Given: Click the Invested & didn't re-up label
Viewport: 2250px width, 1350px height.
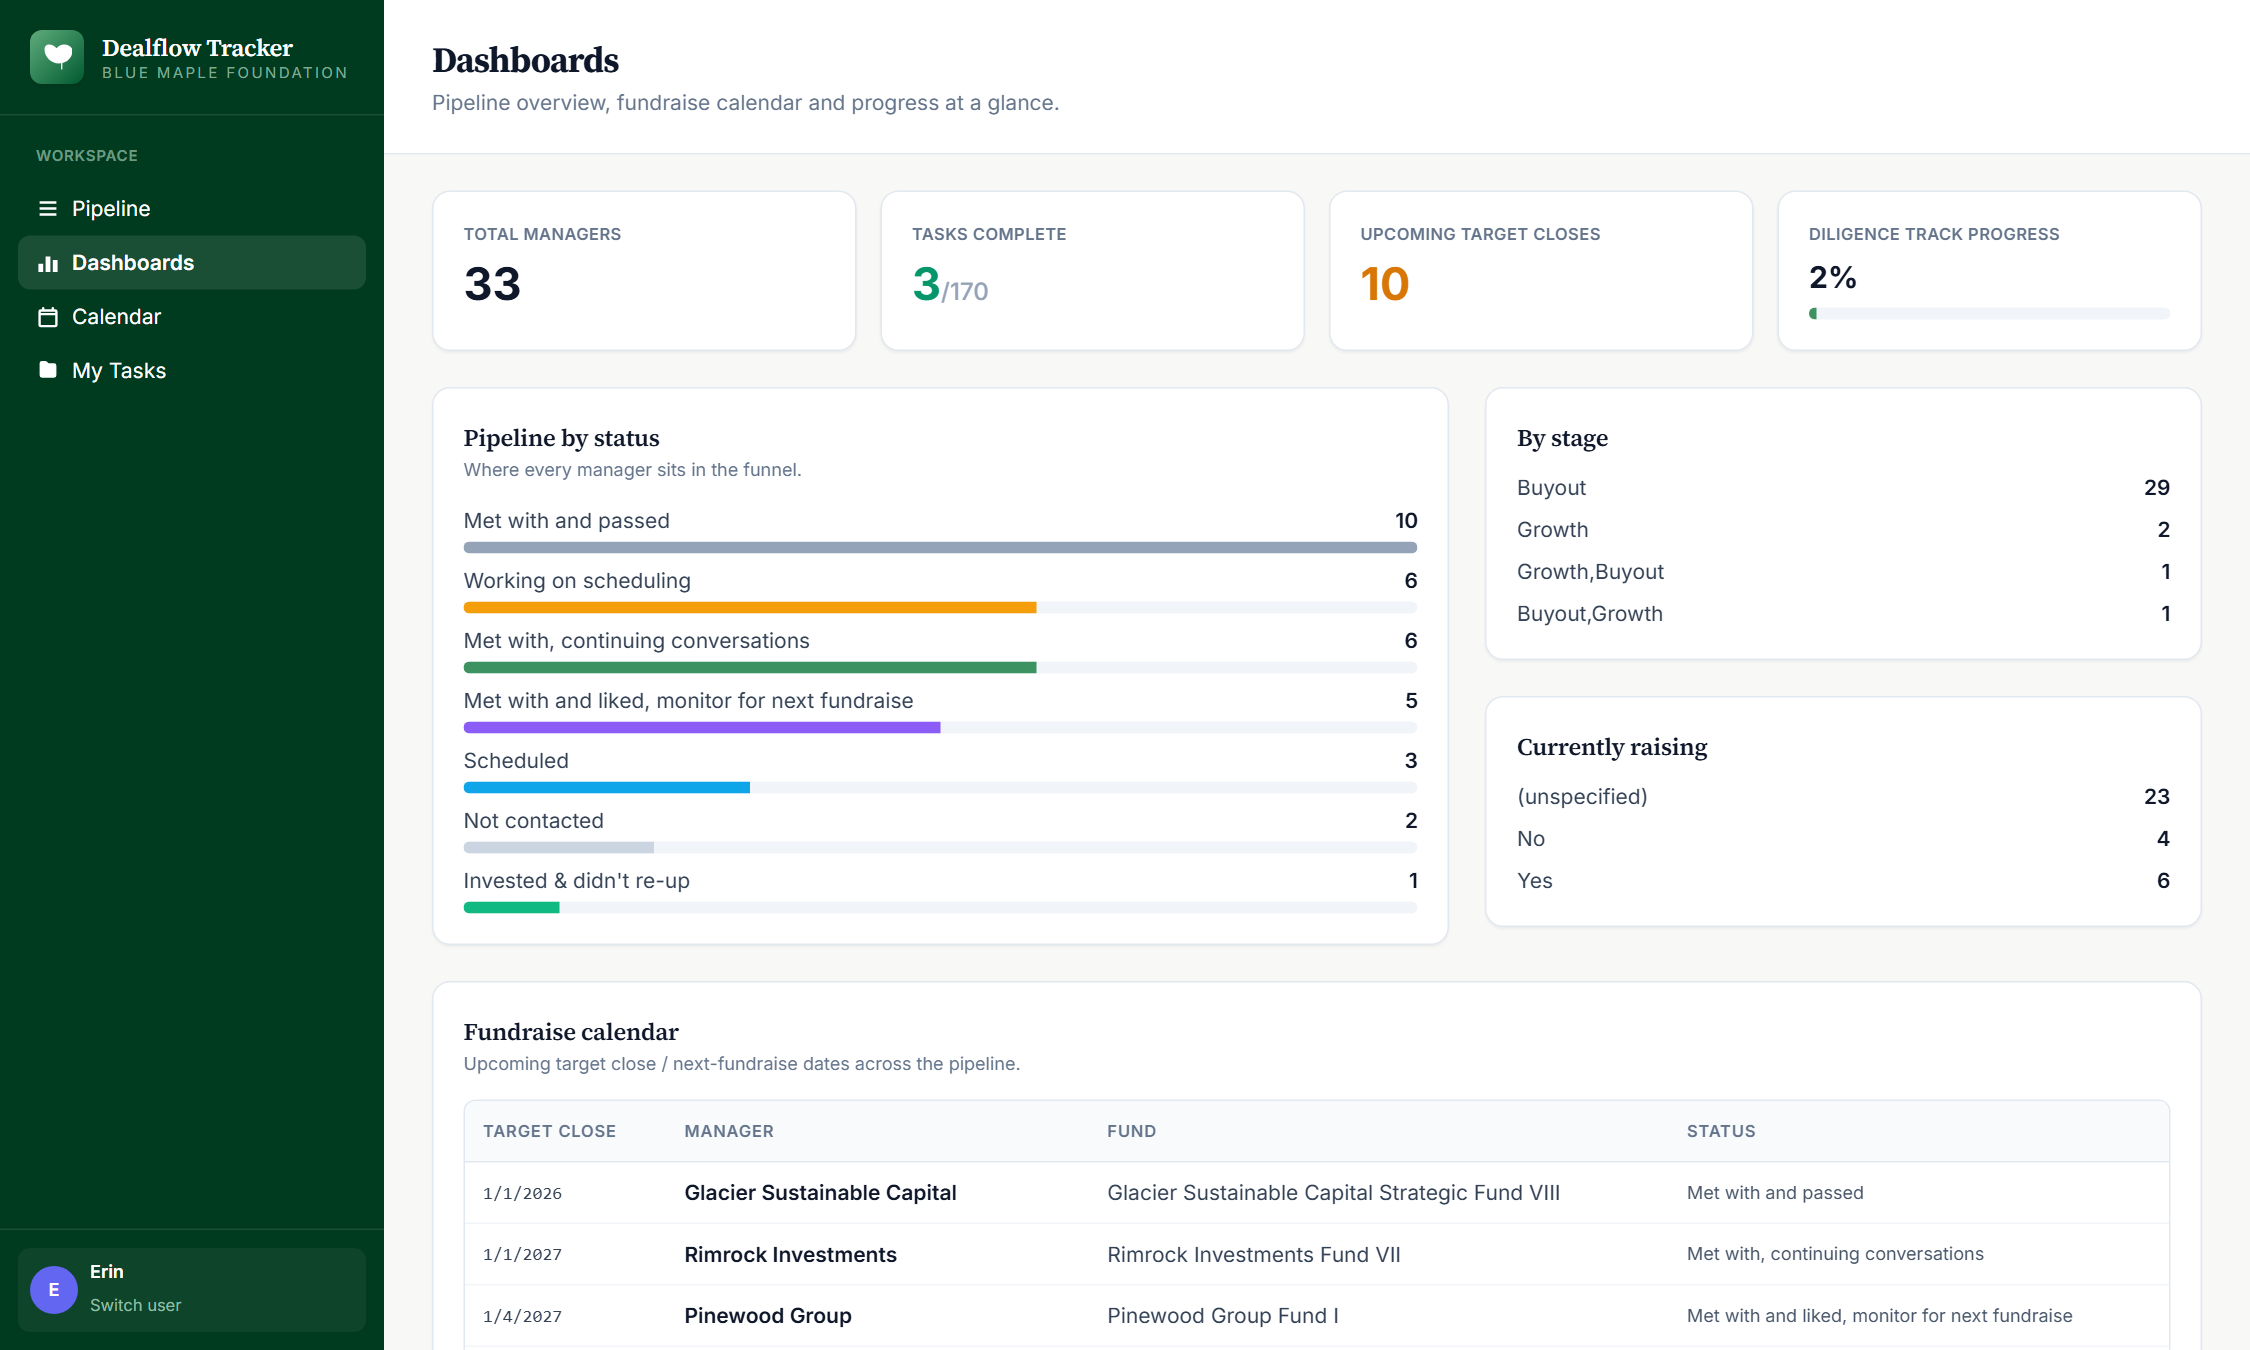Looking at the screenshot, I should pyautogui.click(x=577, y=881).
